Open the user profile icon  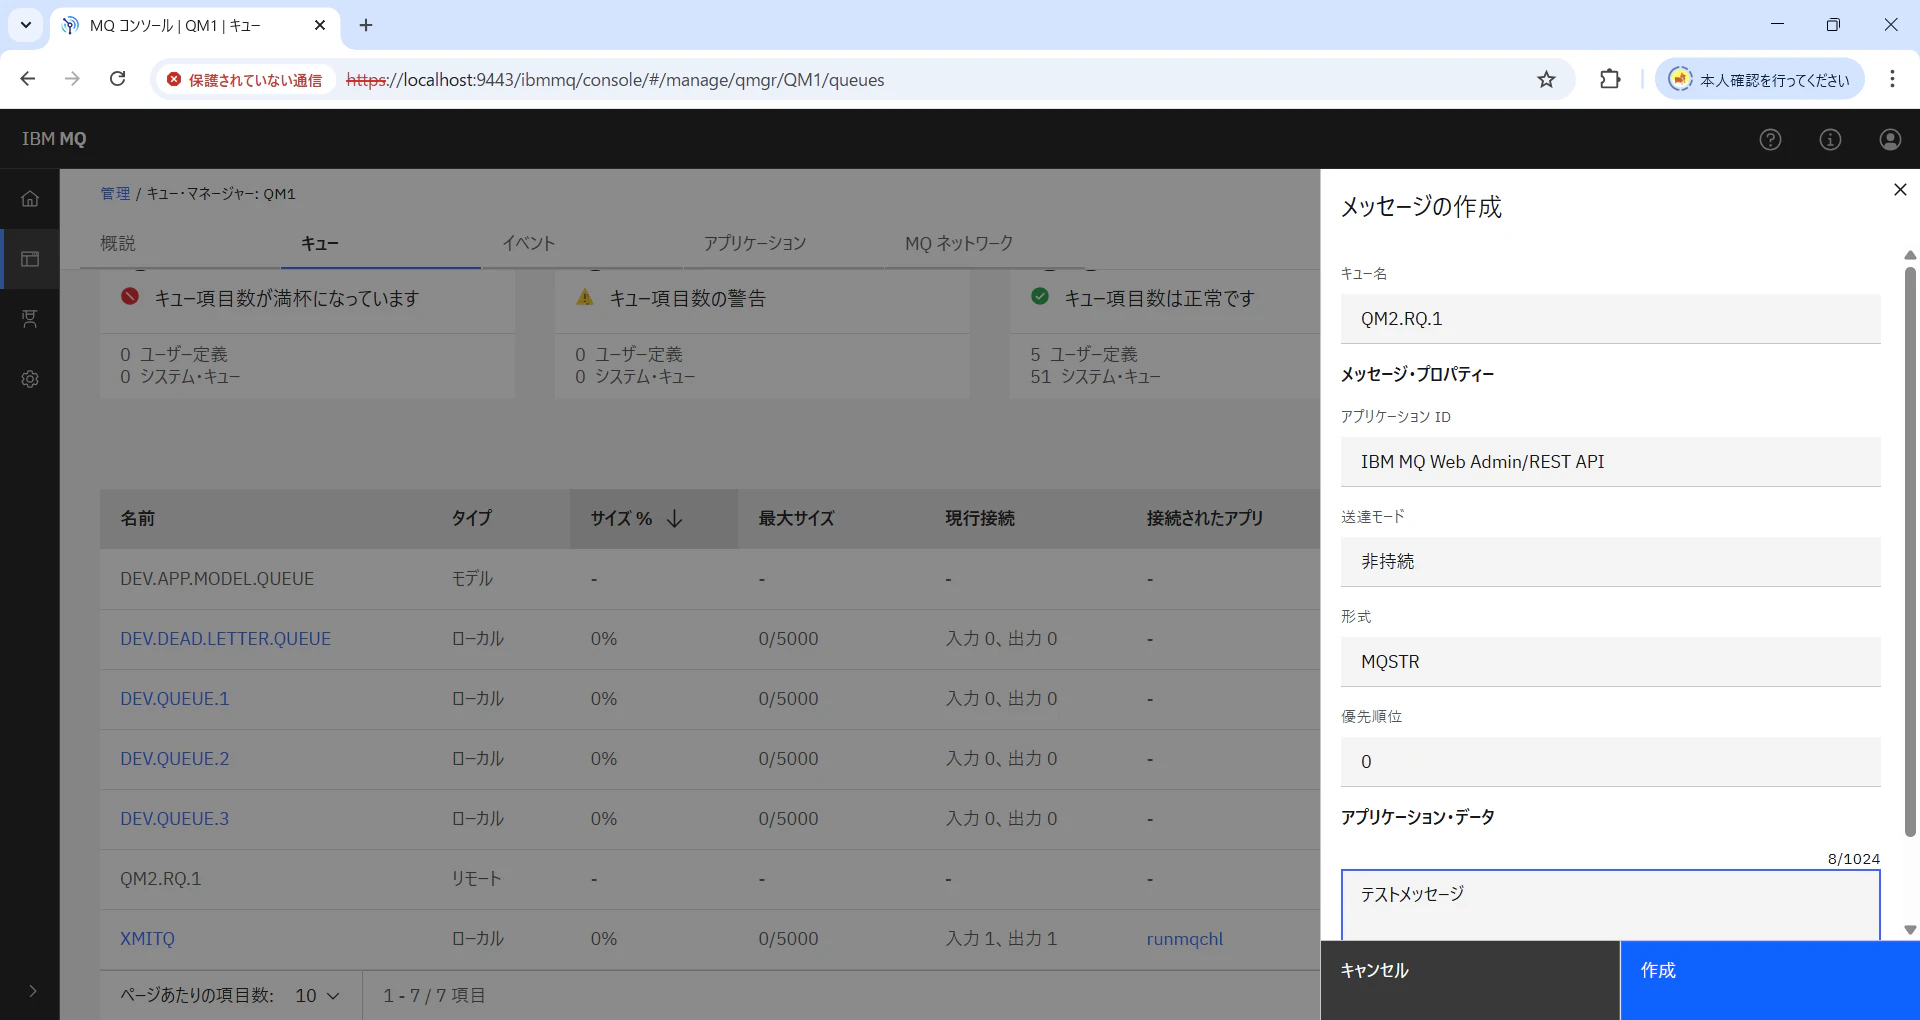[x=1890, y=139]
